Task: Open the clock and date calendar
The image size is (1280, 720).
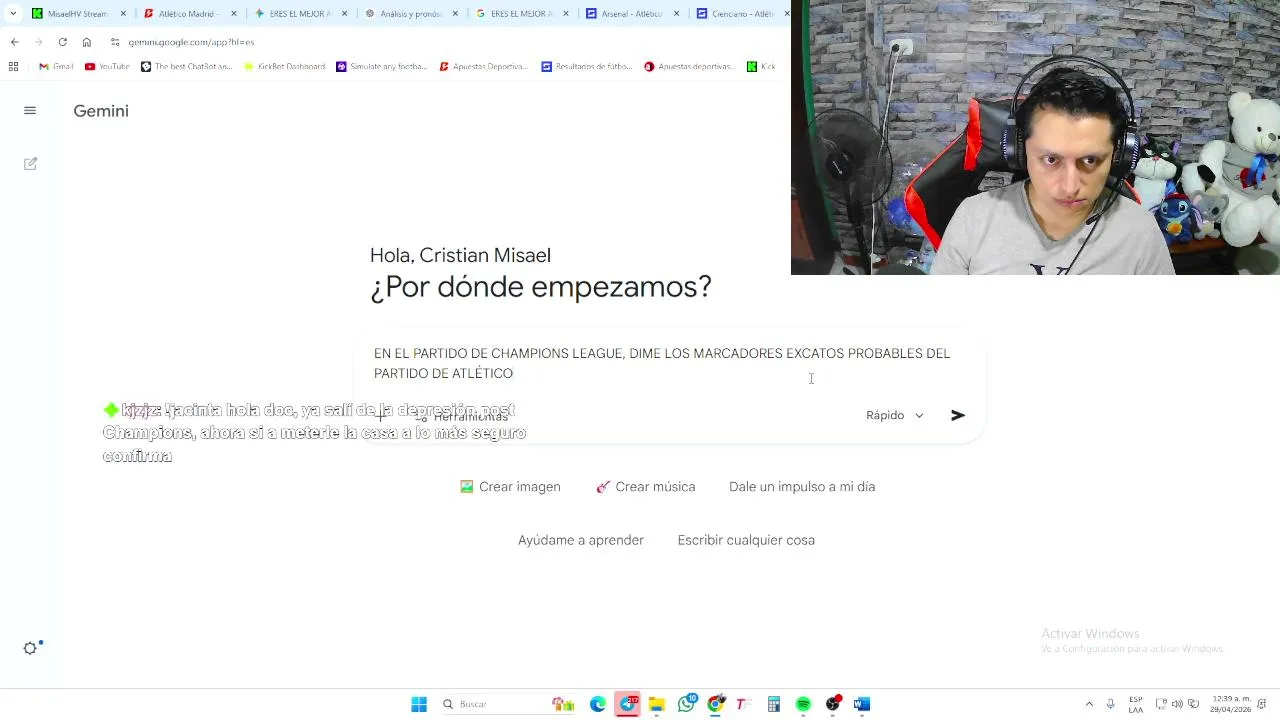Action: 1229,704
